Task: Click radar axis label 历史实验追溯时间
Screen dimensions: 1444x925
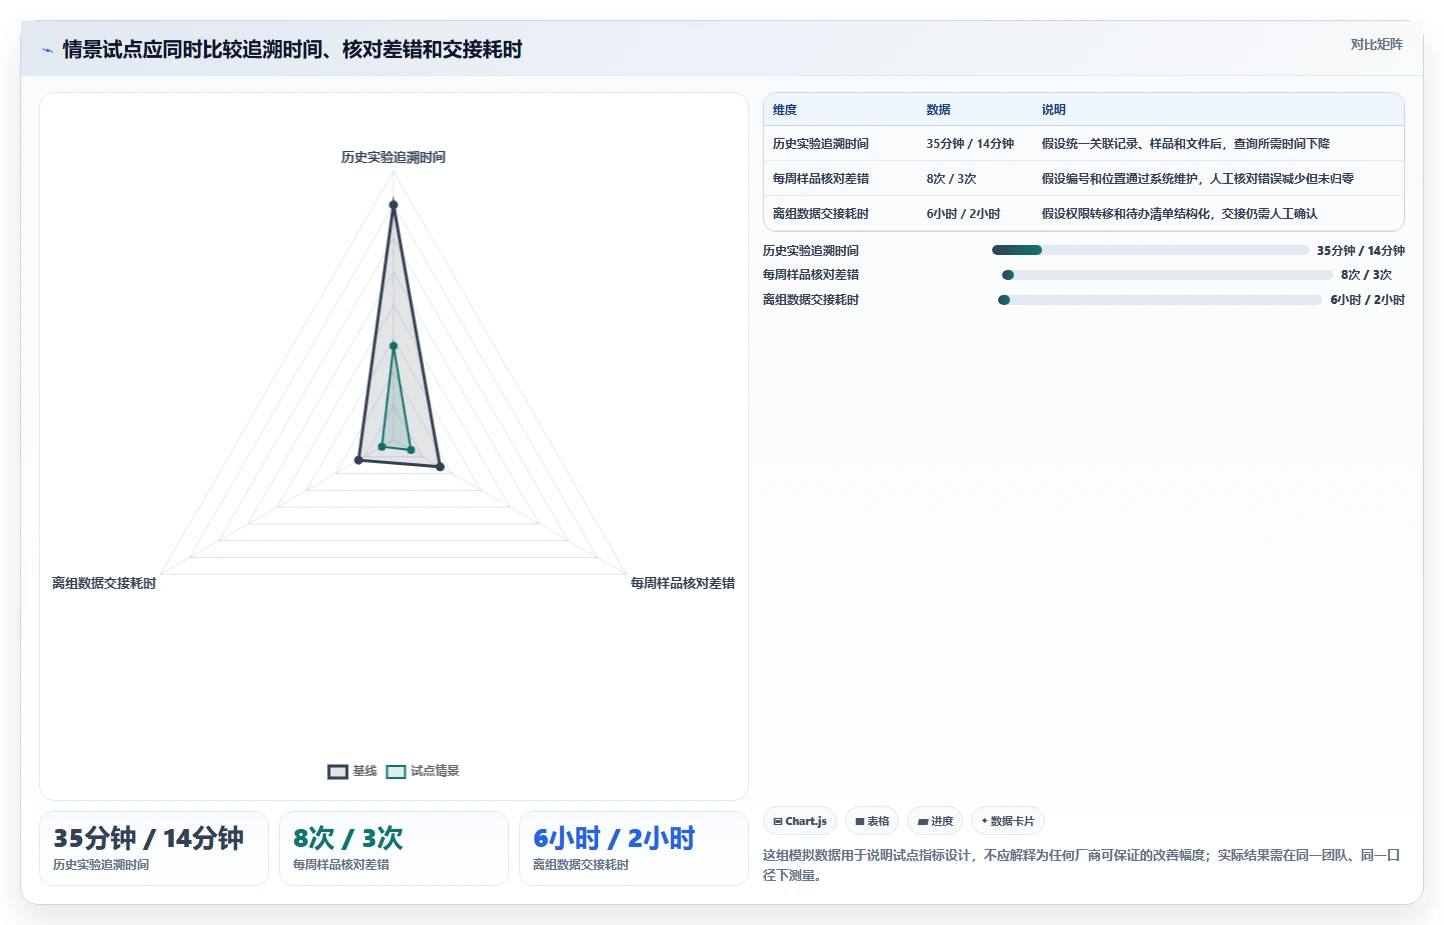Action: tap(393, 157)
